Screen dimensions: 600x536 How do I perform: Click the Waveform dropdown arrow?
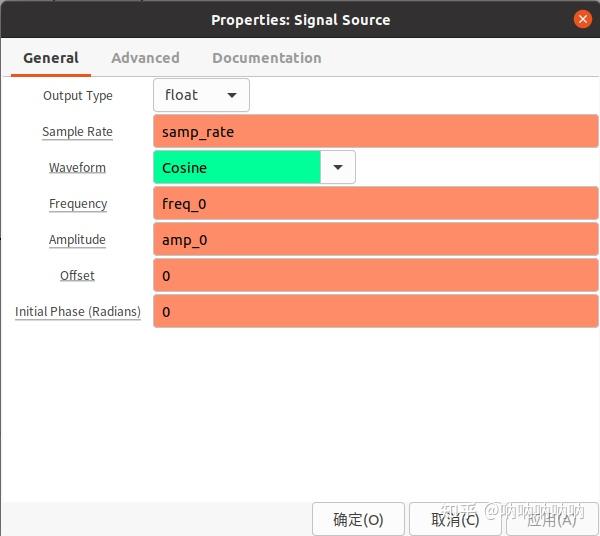(x=338, y=167)
